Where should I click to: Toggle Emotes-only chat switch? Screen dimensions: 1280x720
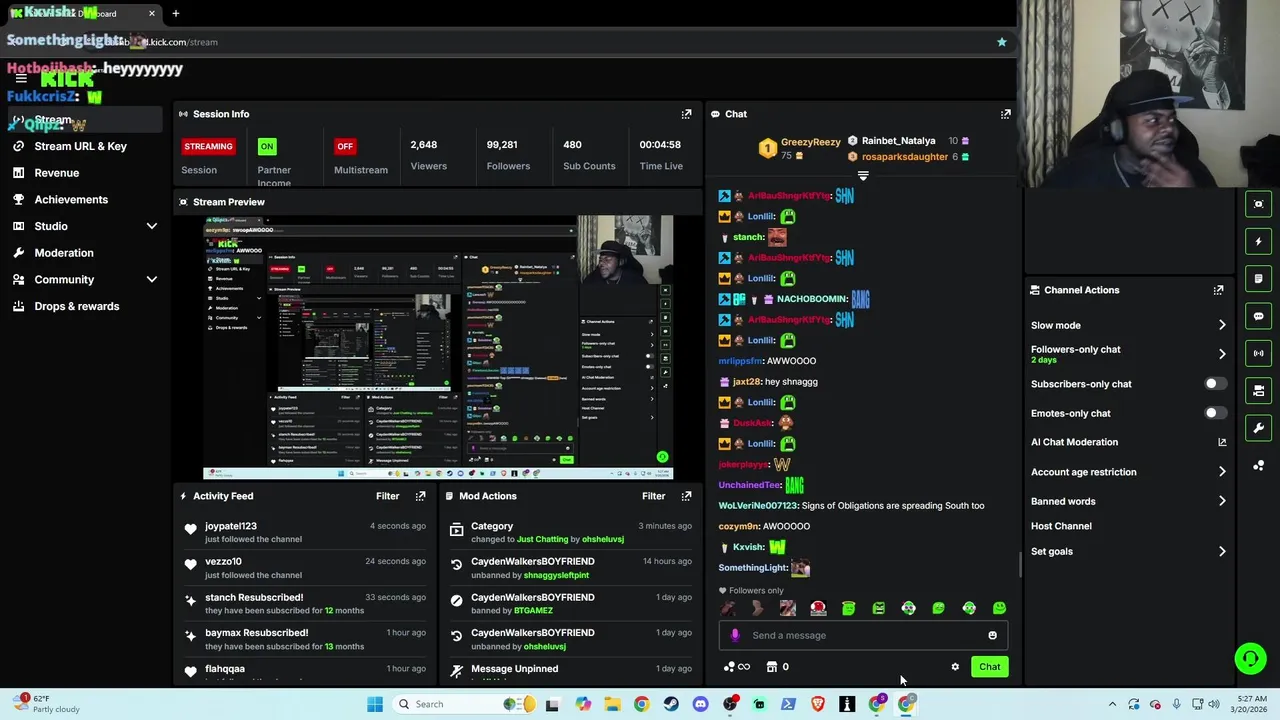click(1215, 413)
